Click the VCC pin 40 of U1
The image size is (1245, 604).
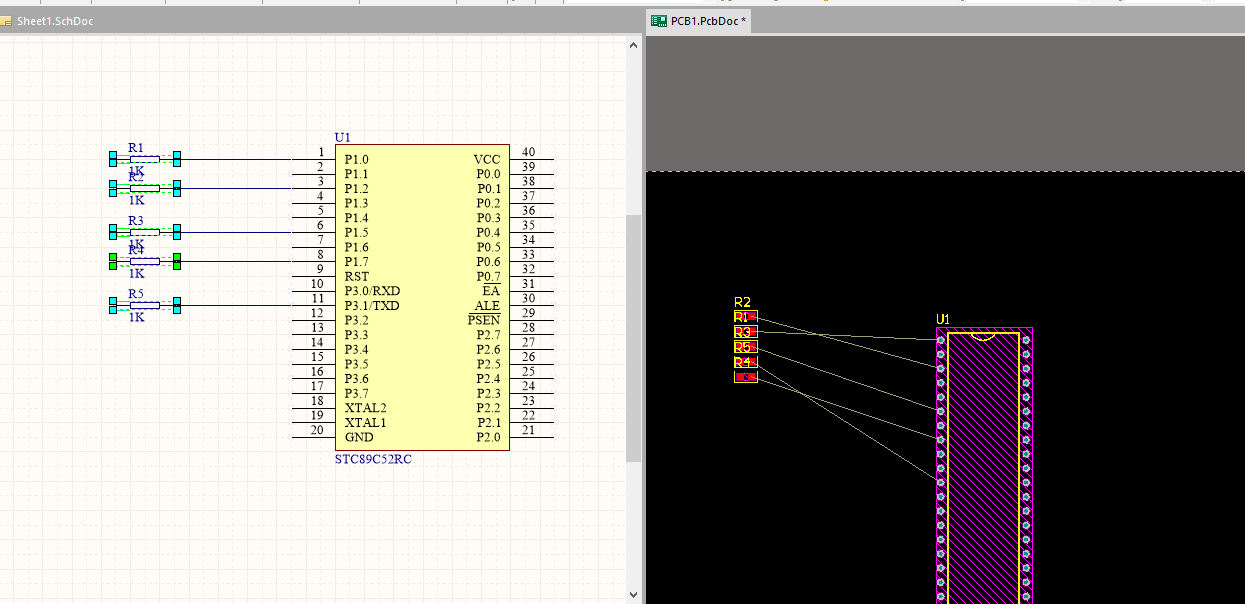(531, 159)
